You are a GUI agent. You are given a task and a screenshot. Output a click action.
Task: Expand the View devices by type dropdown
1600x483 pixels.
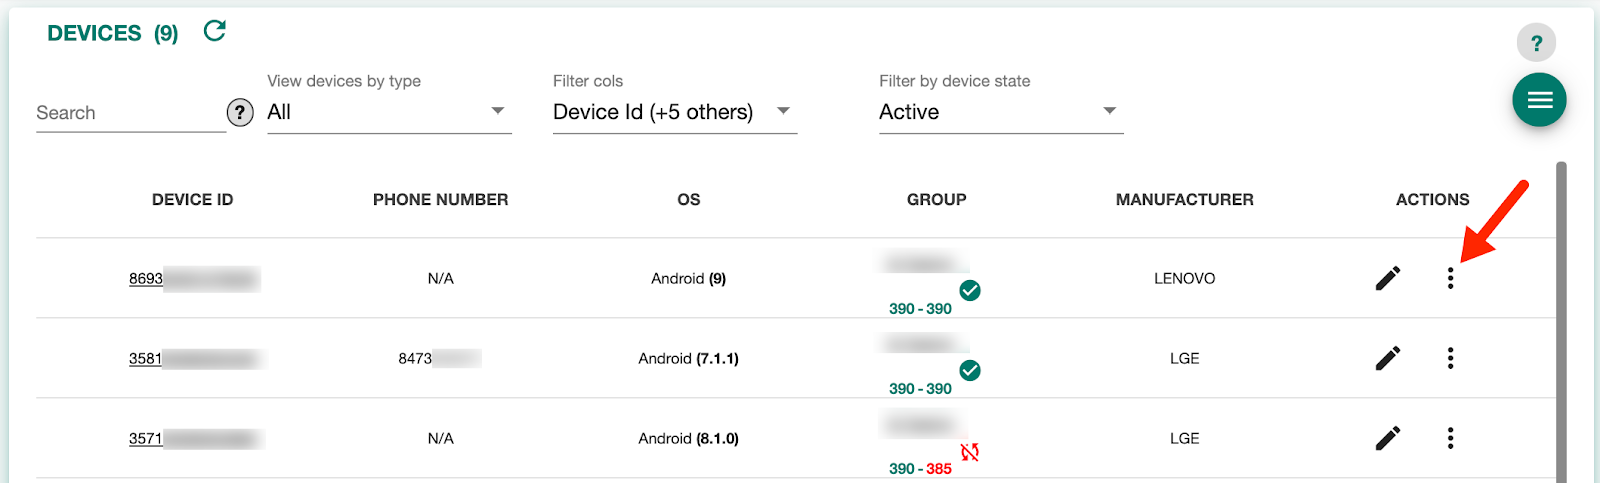click(389, 112)
